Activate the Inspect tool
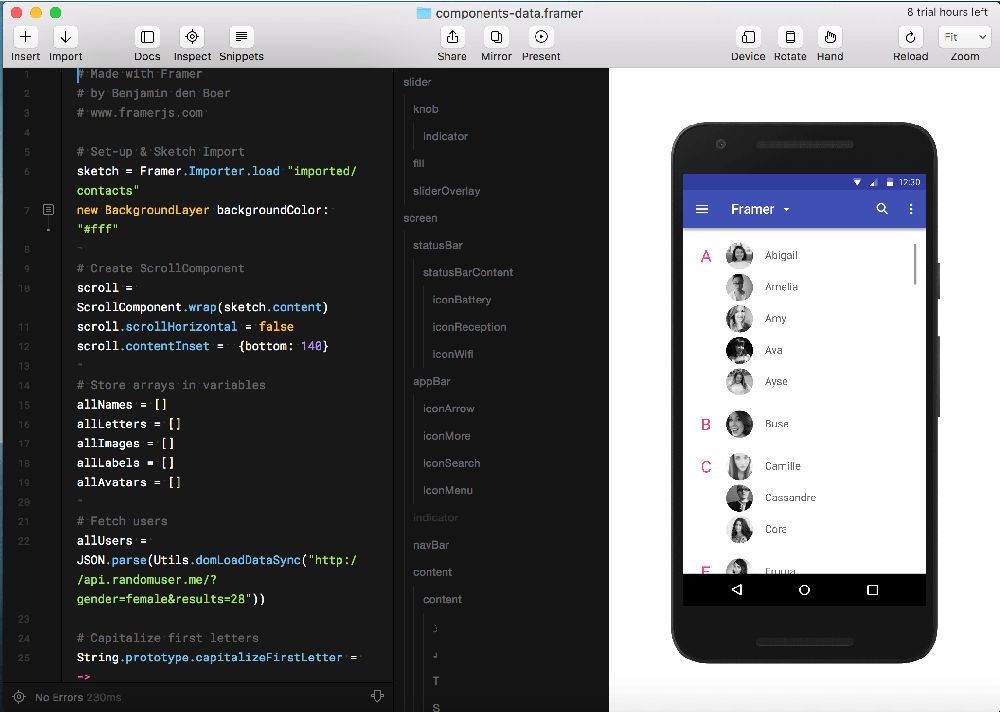1000x712 pixels. [192, 37]
